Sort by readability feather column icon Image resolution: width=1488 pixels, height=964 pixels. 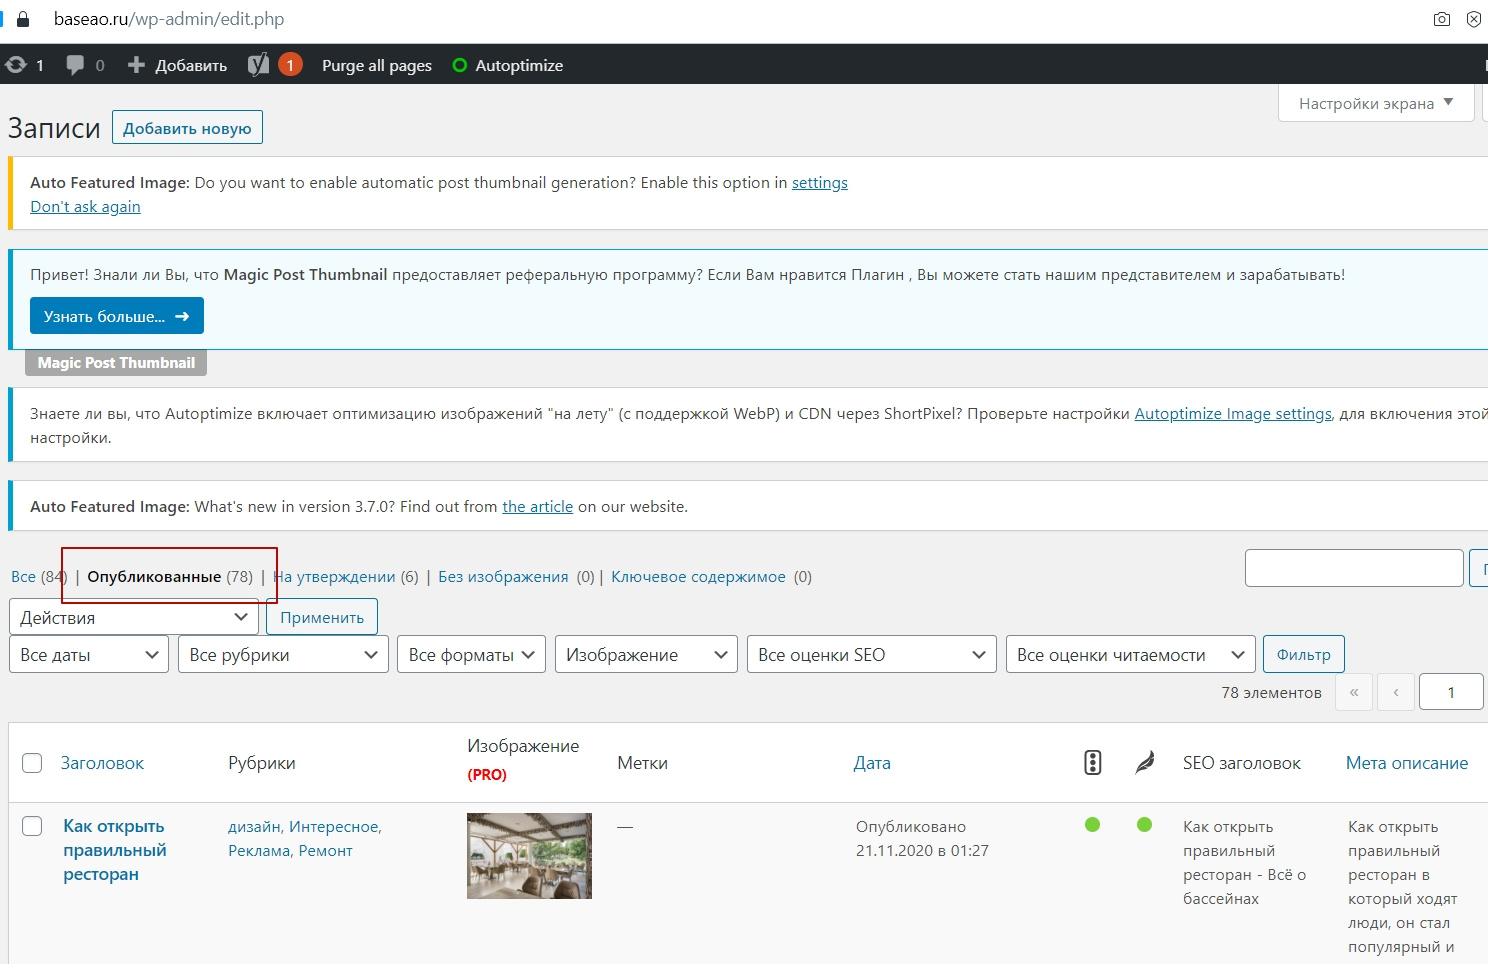pyautogui.click(x=1145, y=763)
